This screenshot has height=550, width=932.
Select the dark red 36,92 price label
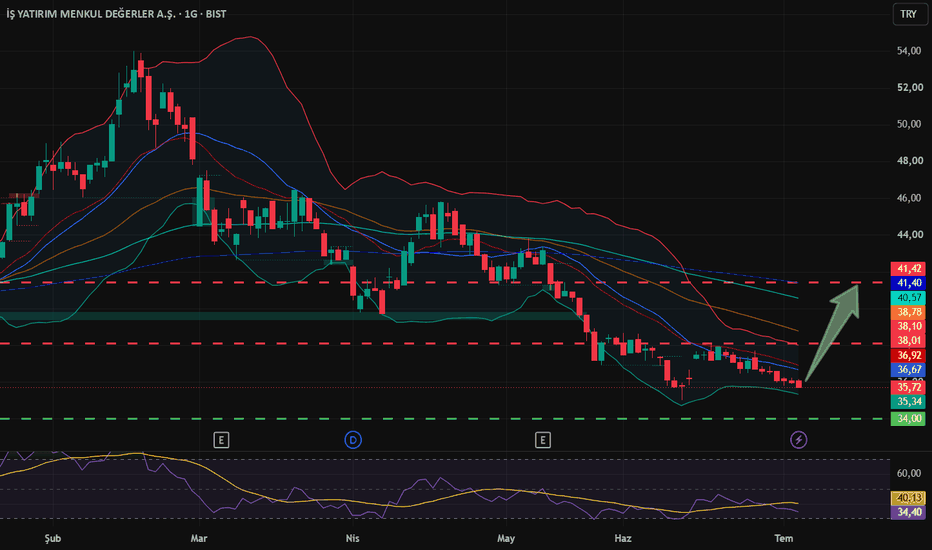[908, 355]
